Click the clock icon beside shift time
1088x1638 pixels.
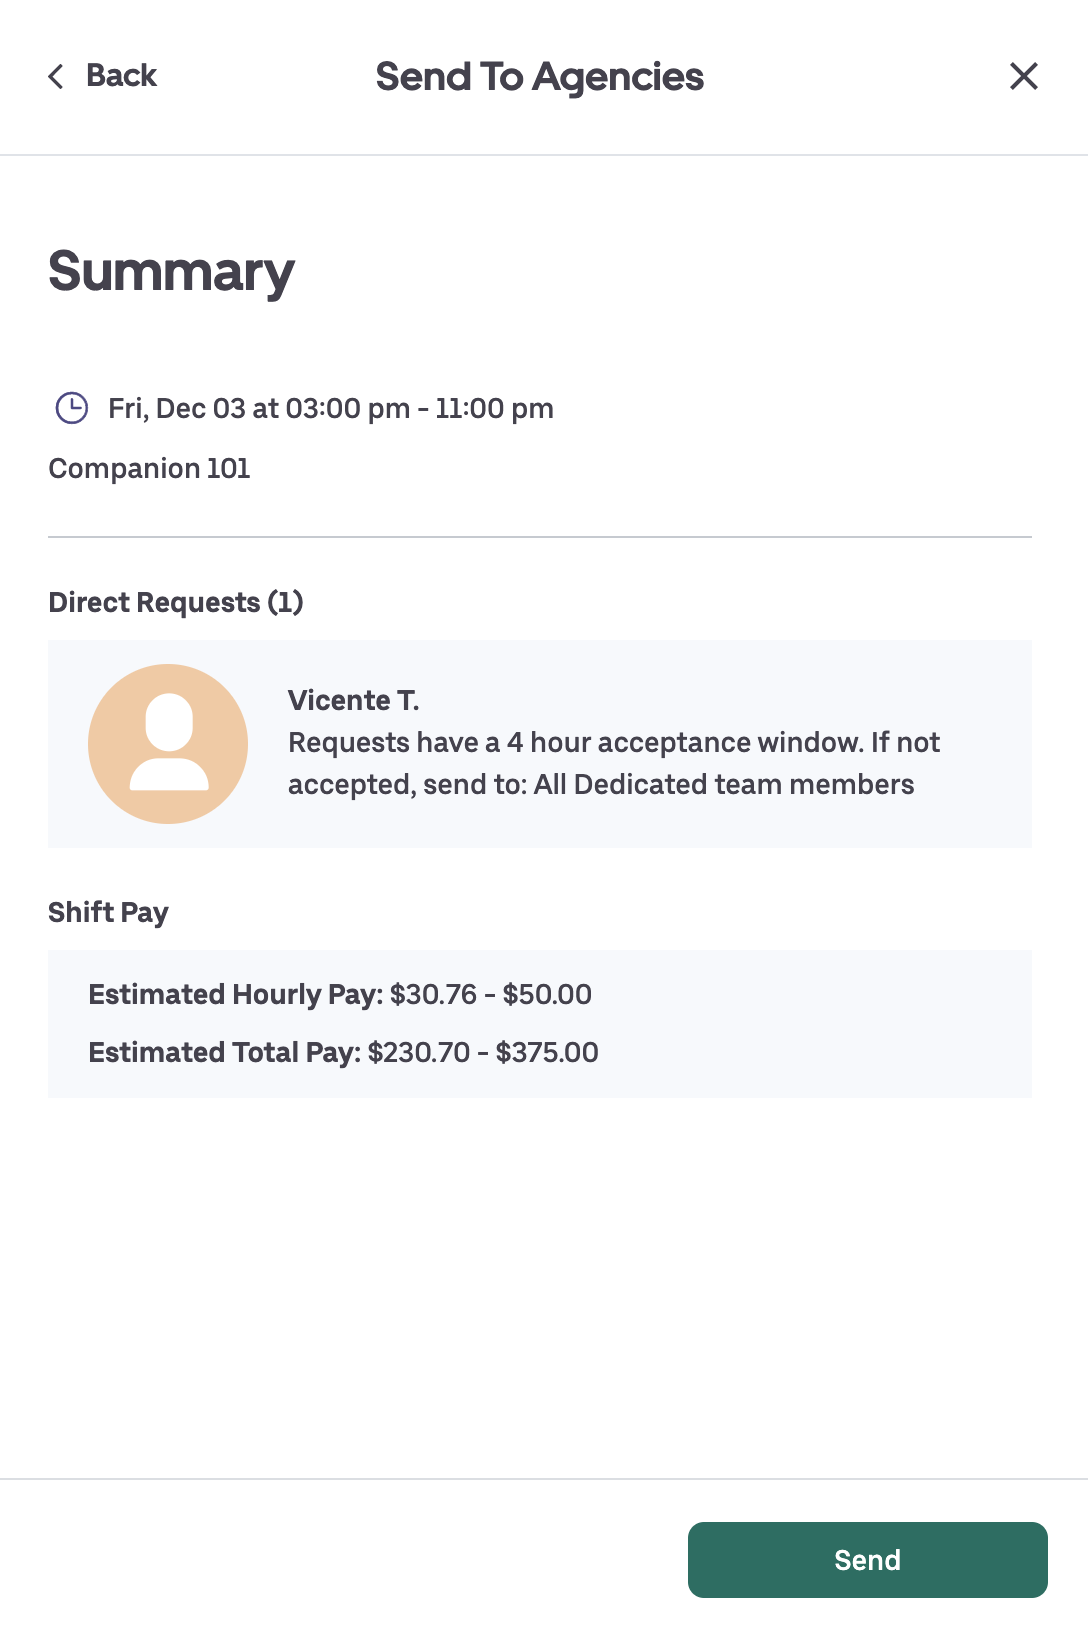pos(71,408)
